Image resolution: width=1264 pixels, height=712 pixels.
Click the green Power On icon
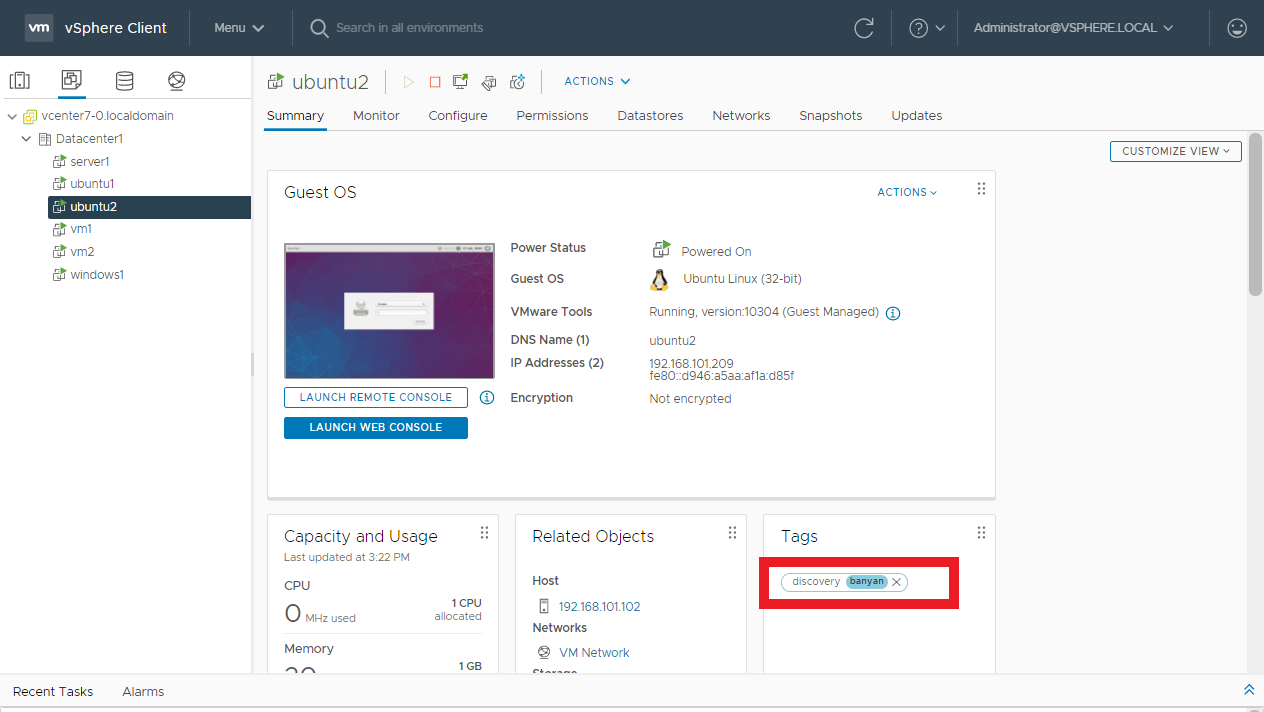[x=408, y=82]
